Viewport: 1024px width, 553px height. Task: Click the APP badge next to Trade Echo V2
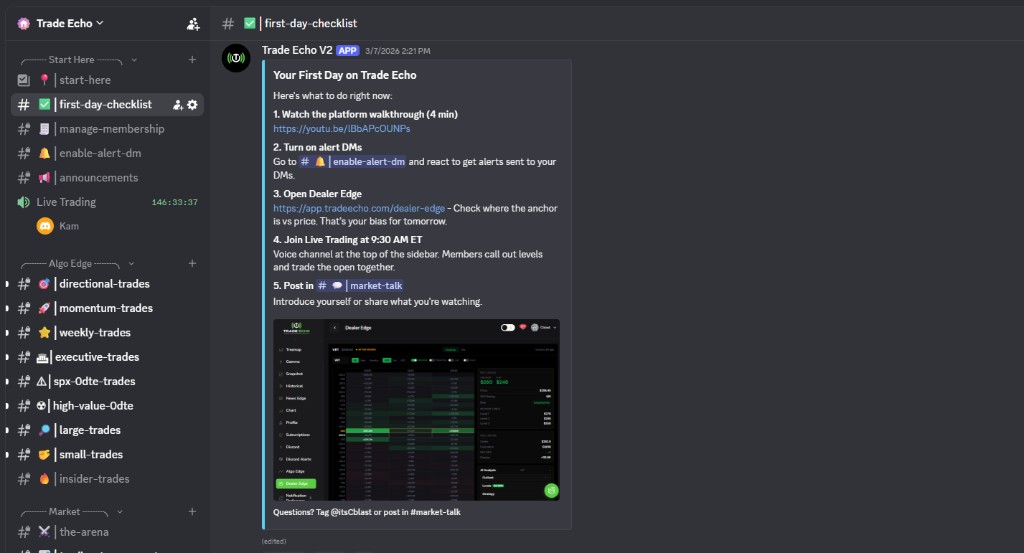click(347, 50)
